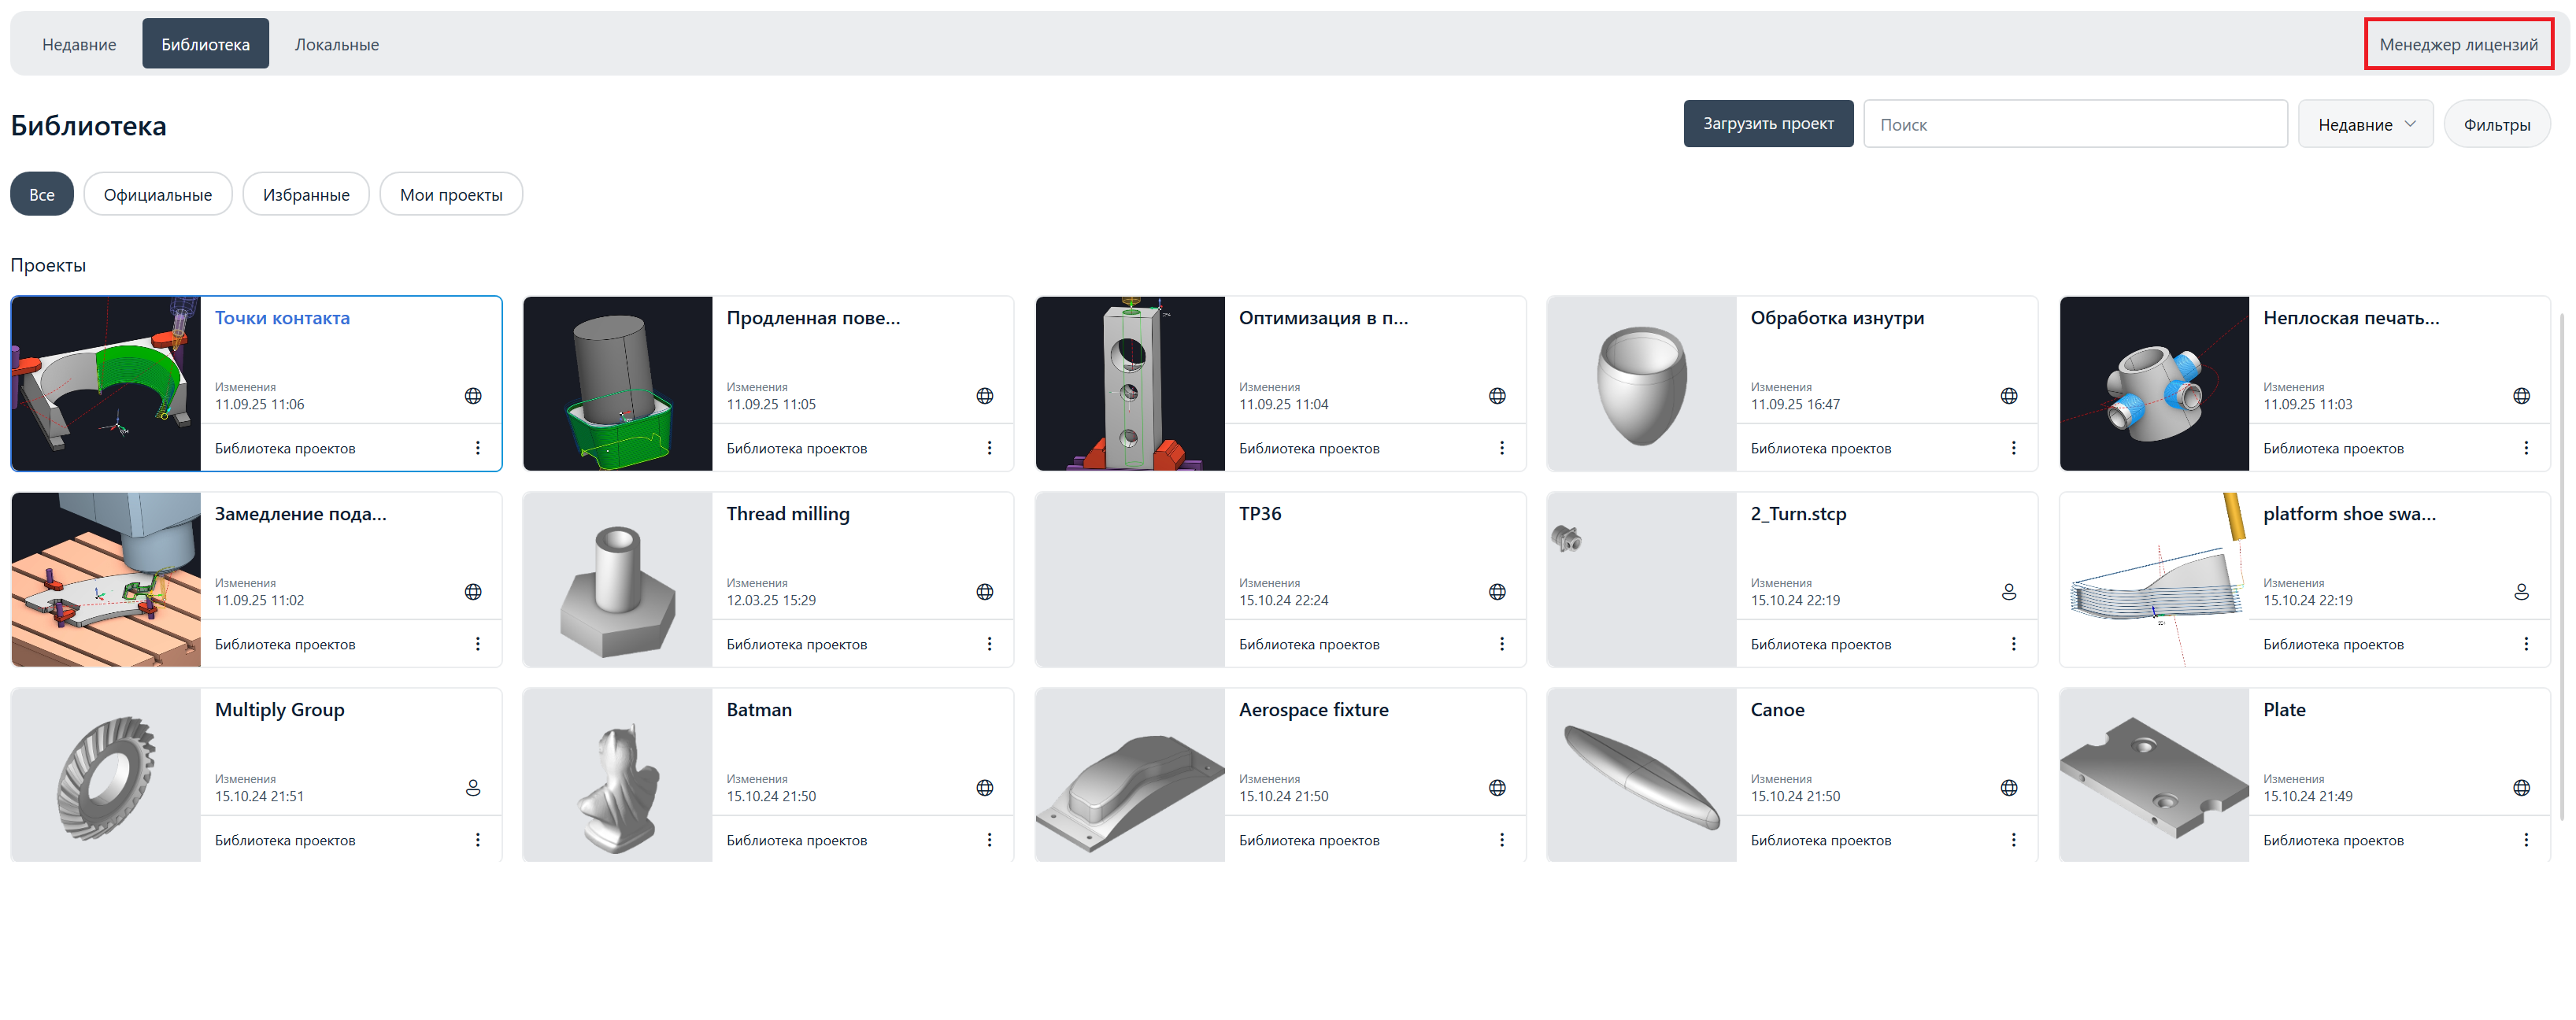Expand the Недавние sort dropdown
Viewport: 2576px width, 1020px height.
pos(2365,124)
